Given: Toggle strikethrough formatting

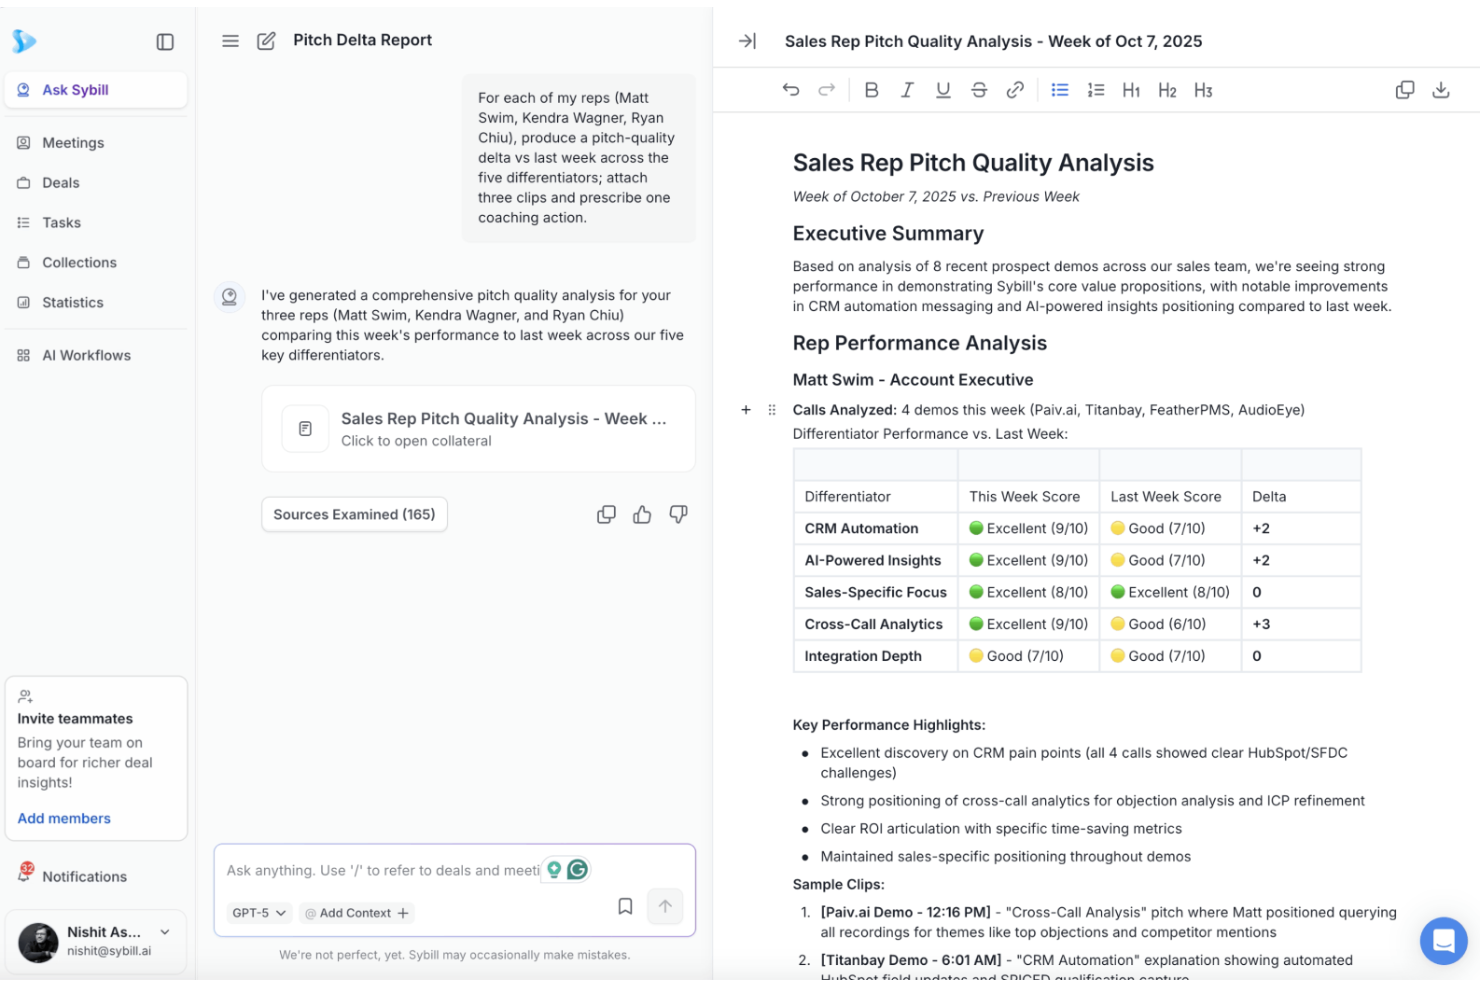Looking at the screenshot, I should point(979,89).
